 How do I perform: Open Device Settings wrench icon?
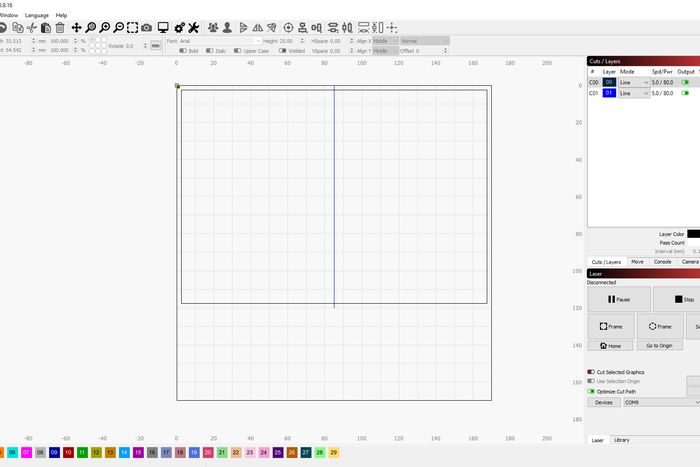click(x=194, y=27)
